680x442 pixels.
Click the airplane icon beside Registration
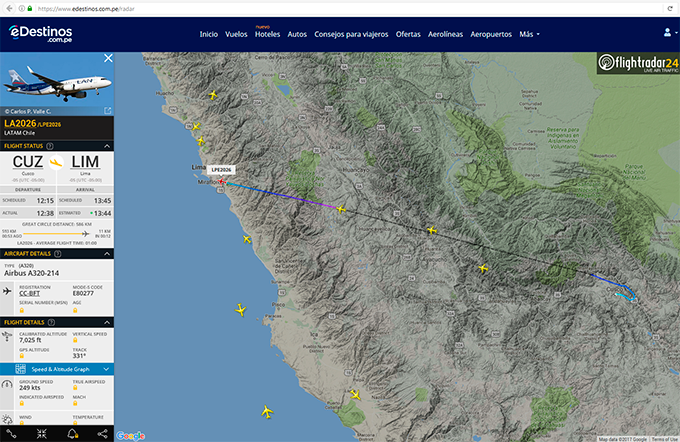7,291
